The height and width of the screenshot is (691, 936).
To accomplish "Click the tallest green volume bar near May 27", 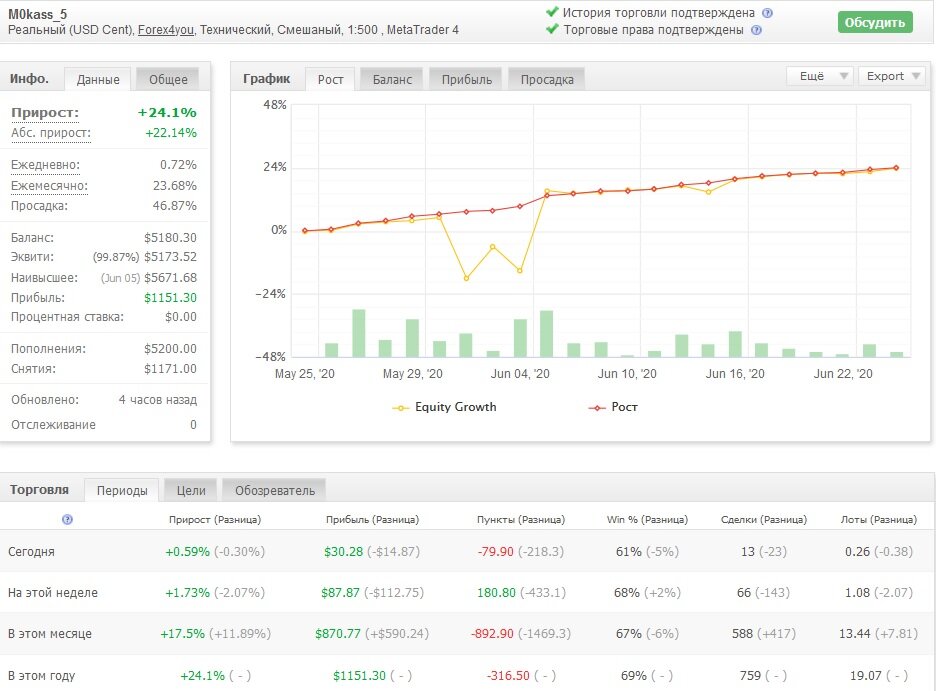I will (358, 333).
